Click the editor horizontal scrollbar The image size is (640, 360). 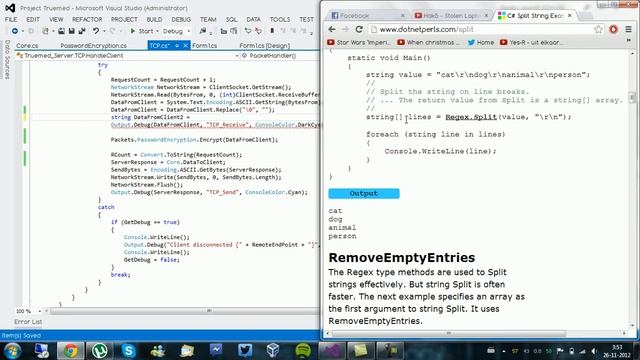[x=184, y=311]
